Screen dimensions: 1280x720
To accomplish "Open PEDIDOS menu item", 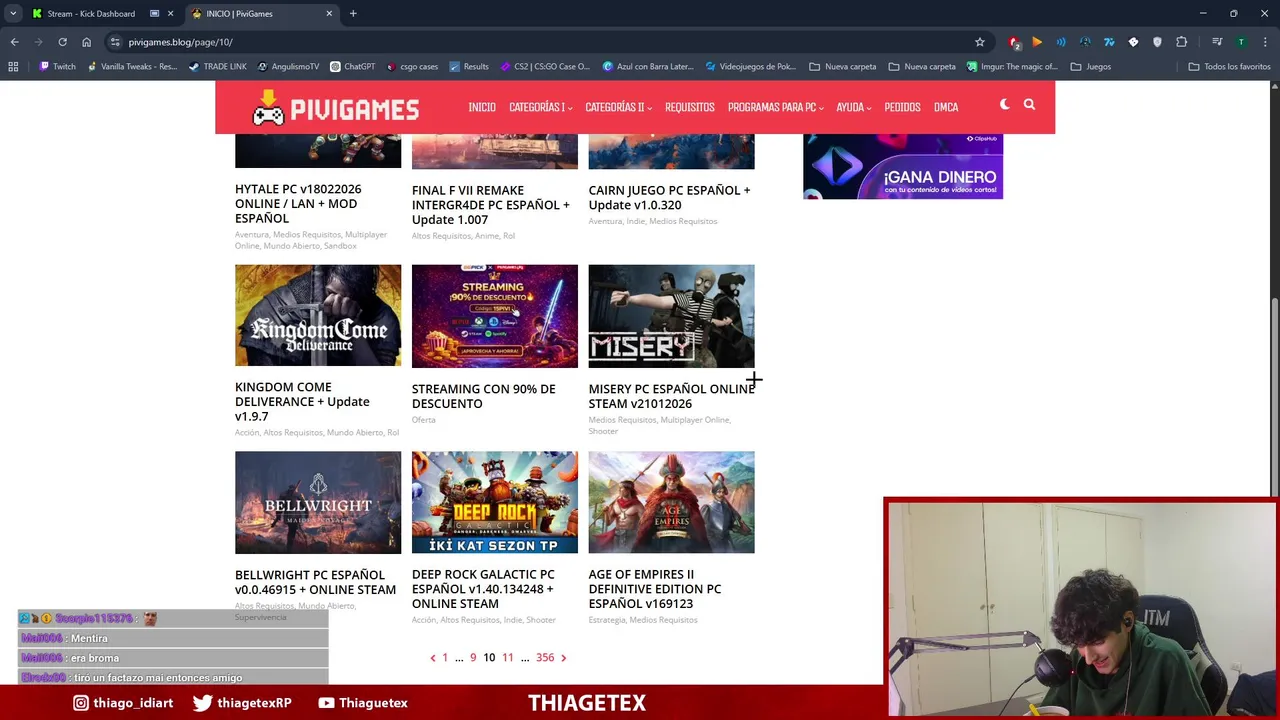I will click(x=902, y=107).
